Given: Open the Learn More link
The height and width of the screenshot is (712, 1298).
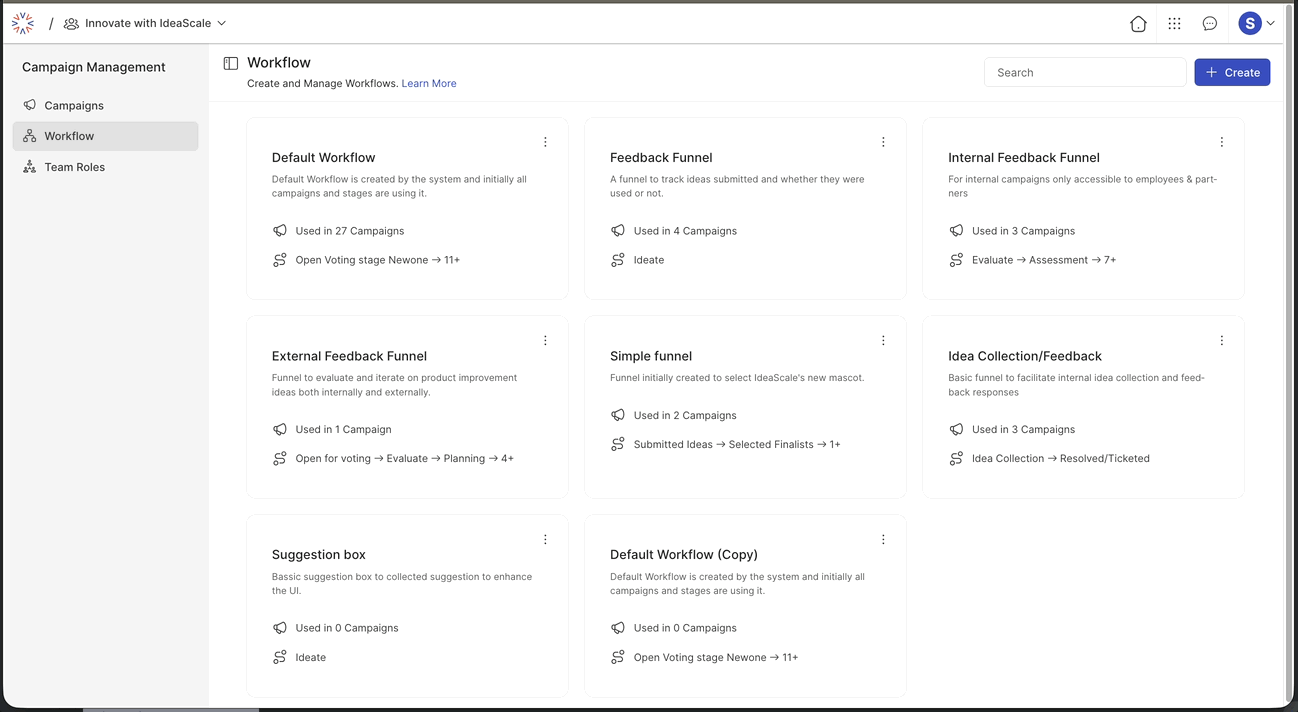Looking at the screenshot, I should click(x=429, y=83).
